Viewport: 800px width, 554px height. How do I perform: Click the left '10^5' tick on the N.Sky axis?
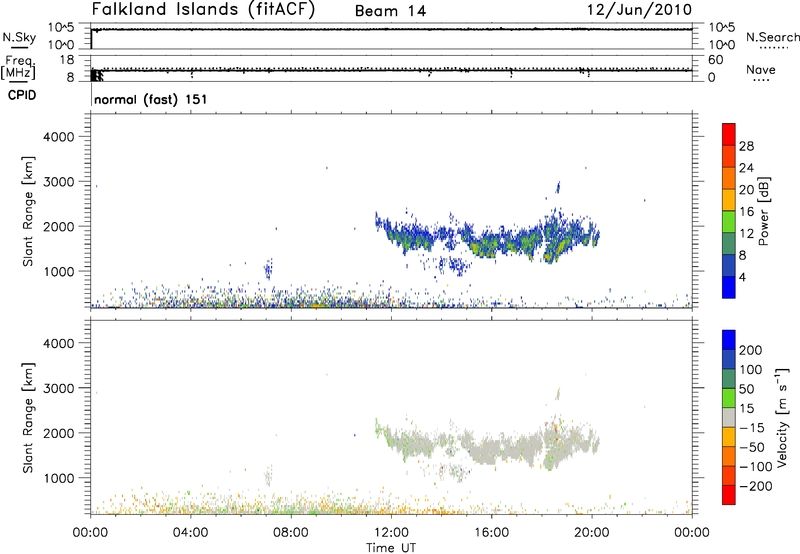(x=61, y=28)
